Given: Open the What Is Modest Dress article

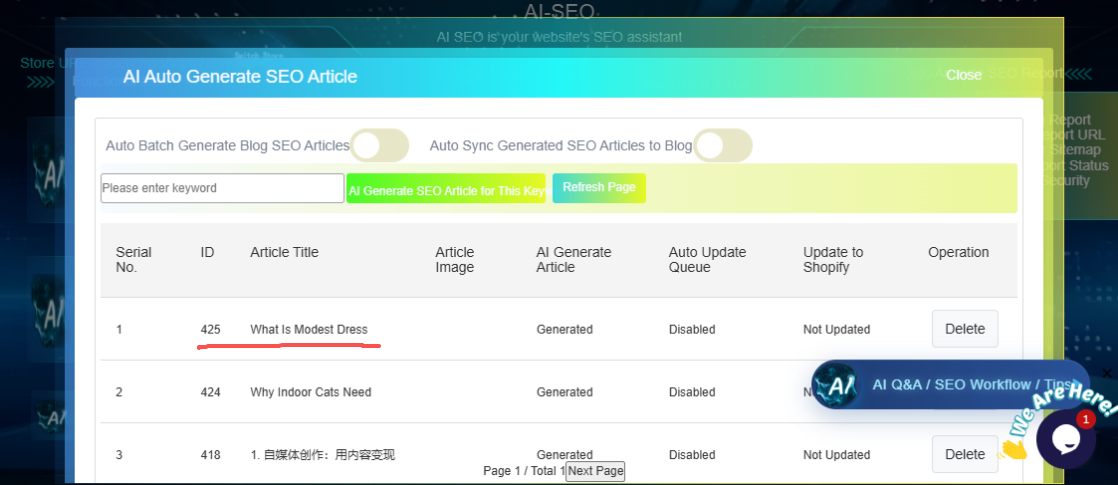Looking at the screenshot, I should (308, 329).
